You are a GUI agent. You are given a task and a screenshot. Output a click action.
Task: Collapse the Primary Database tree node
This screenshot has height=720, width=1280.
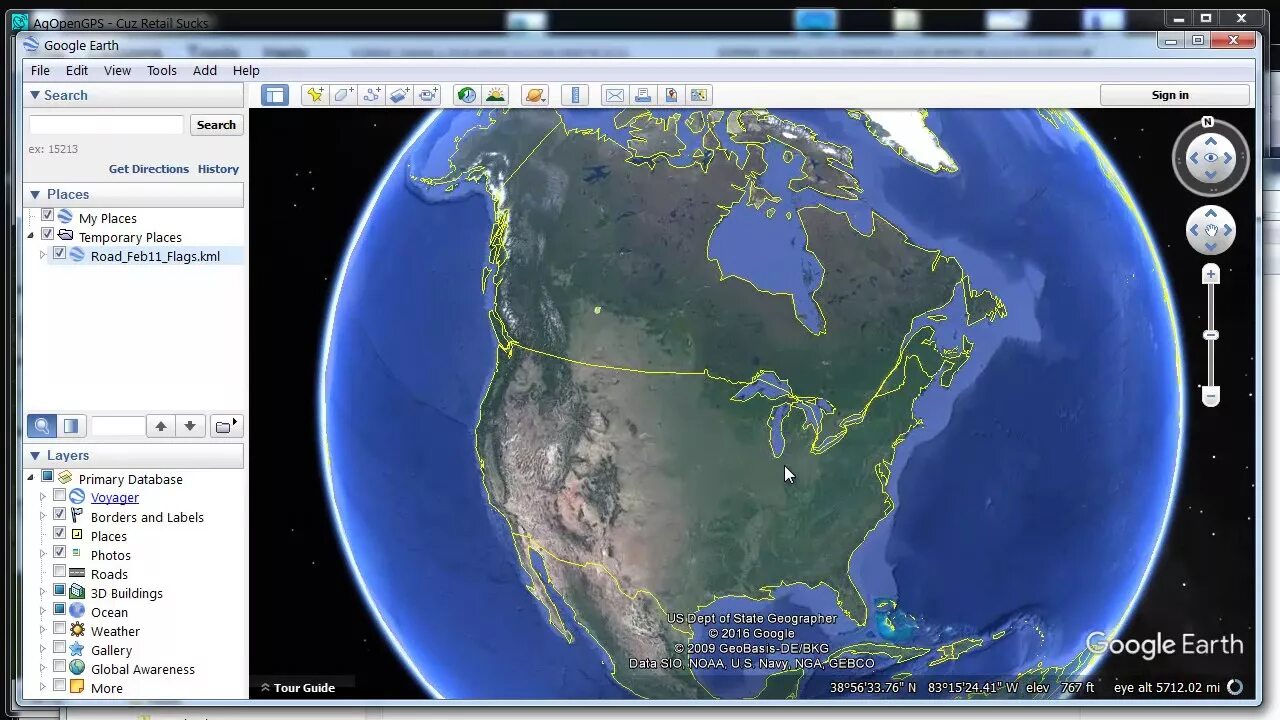(x=31, y=478)
